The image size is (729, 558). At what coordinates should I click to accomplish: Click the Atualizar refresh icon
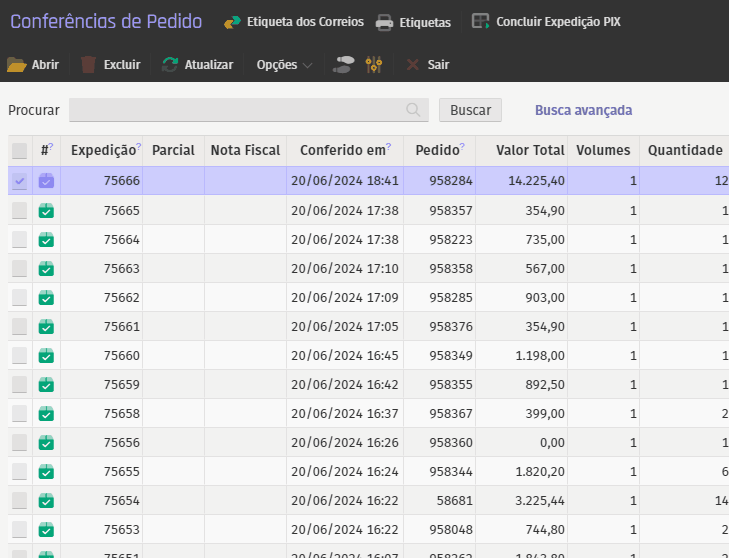[x=170, y=65]
